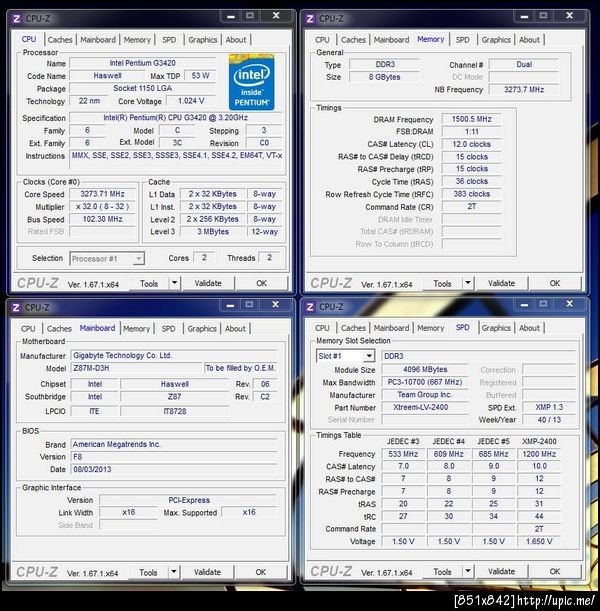Click OK button in Mainboard window
The width and height of the screenshot is (600, 611).
[261, 572]
